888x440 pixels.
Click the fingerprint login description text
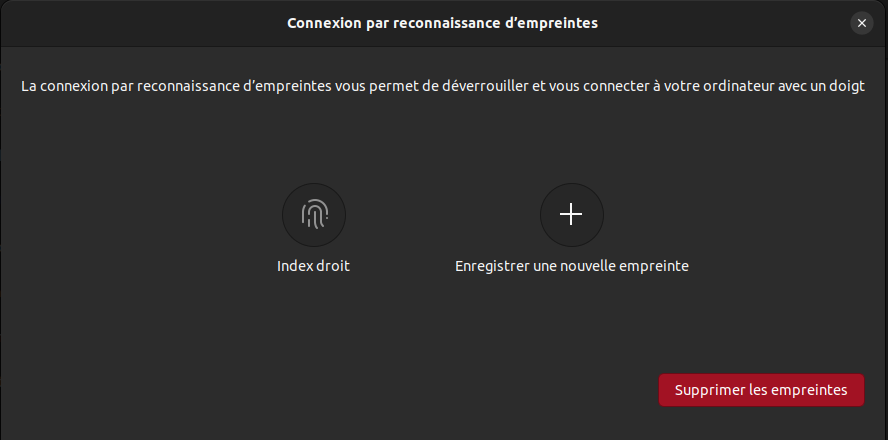coord(443,88)
